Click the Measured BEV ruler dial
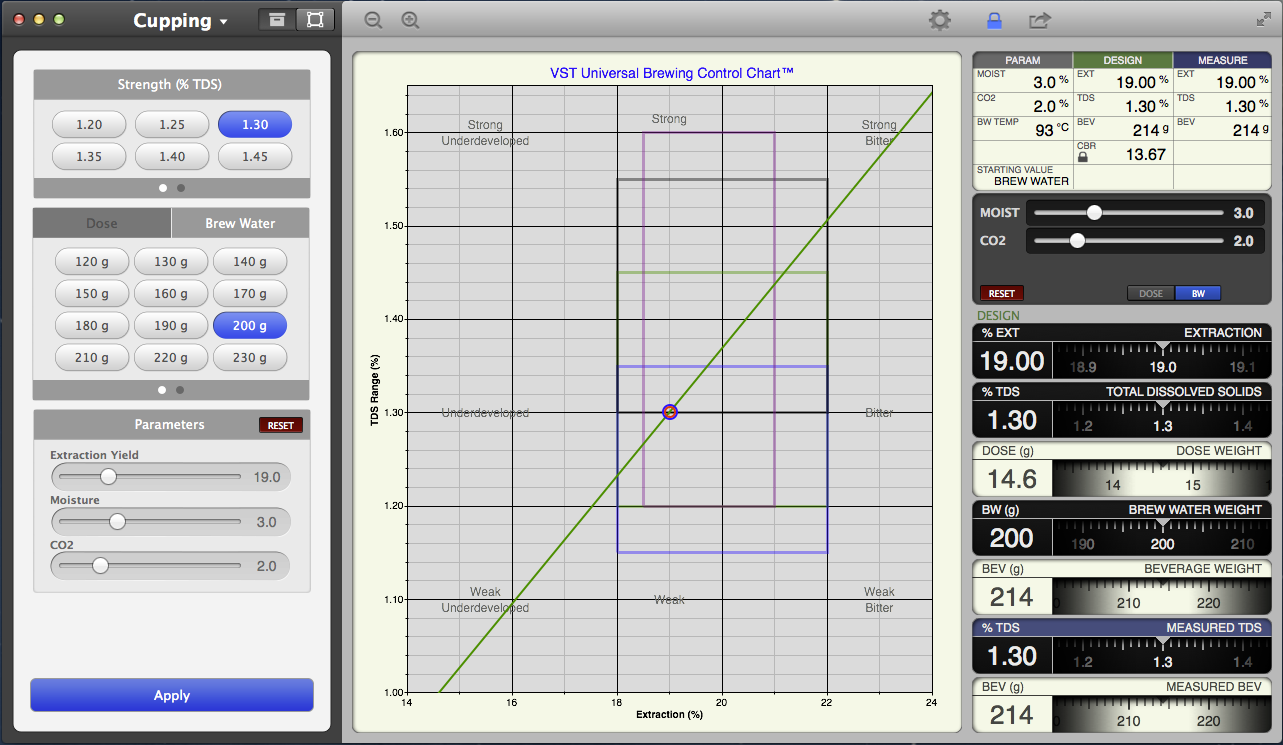The height and width of the screenshot is (745, 1283). point(1162,715)
